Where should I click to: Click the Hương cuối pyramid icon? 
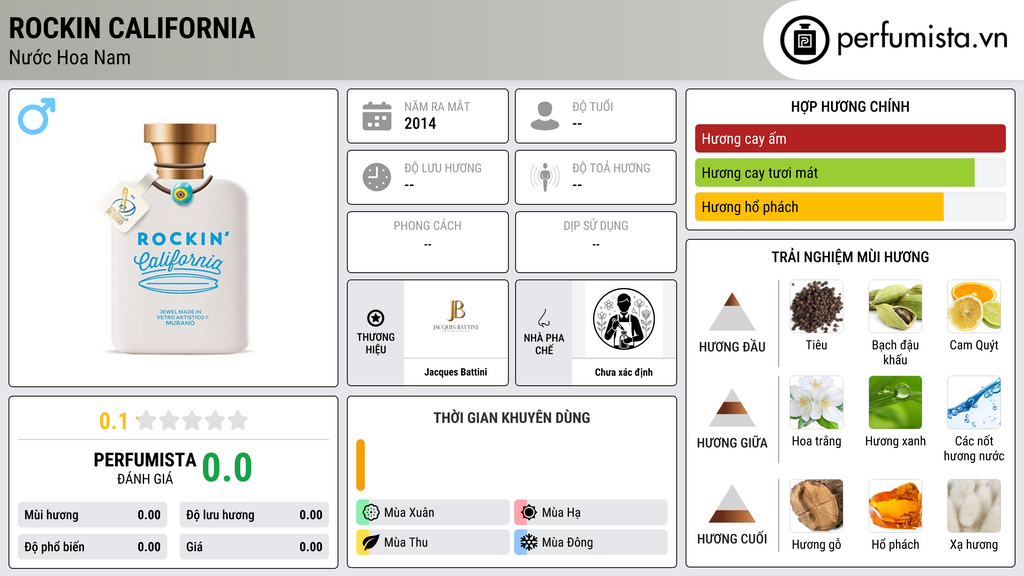[x=732, y=504]
